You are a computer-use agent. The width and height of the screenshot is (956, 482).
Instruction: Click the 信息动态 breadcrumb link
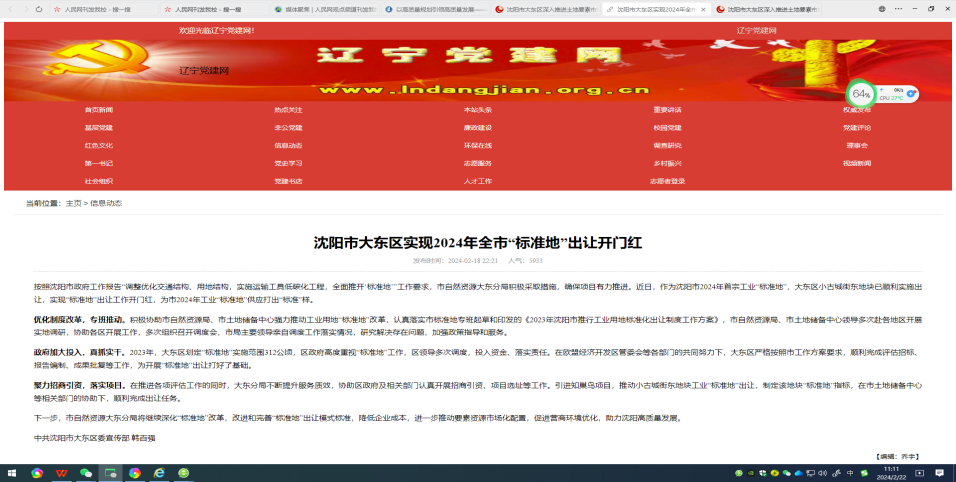point(106,203)
